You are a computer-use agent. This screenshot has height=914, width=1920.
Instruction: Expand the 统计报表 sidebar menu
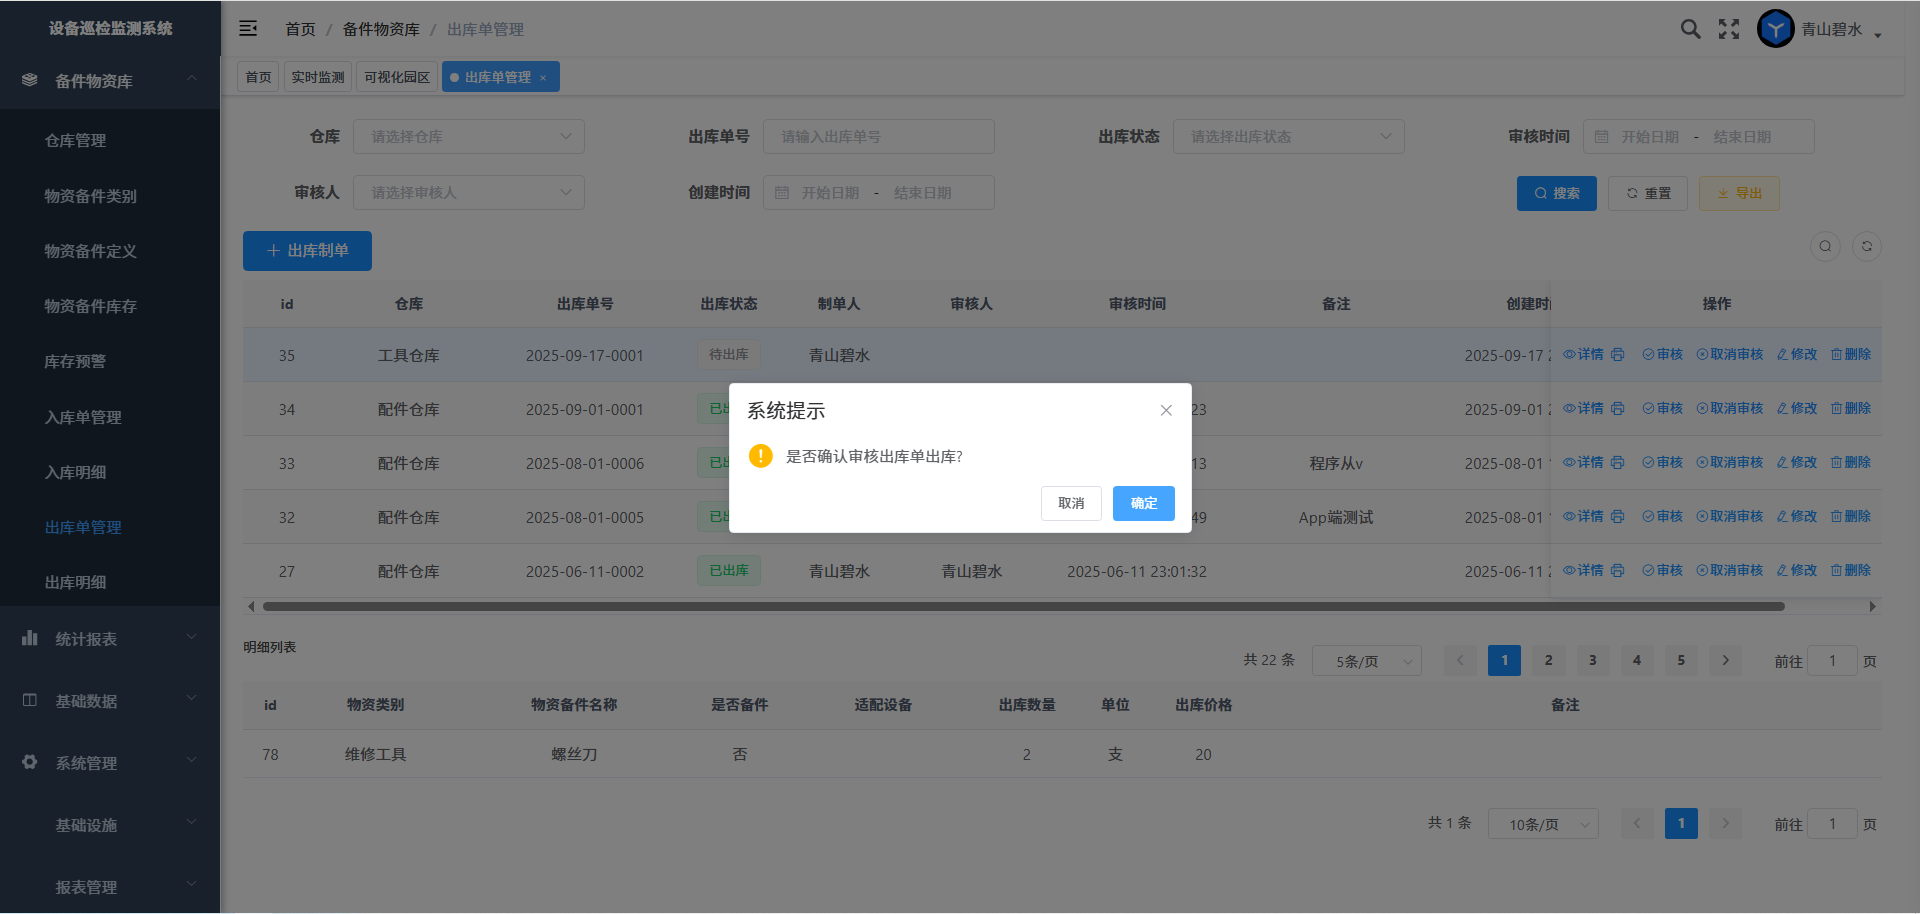pyautogui.click(x=110, y=639)
